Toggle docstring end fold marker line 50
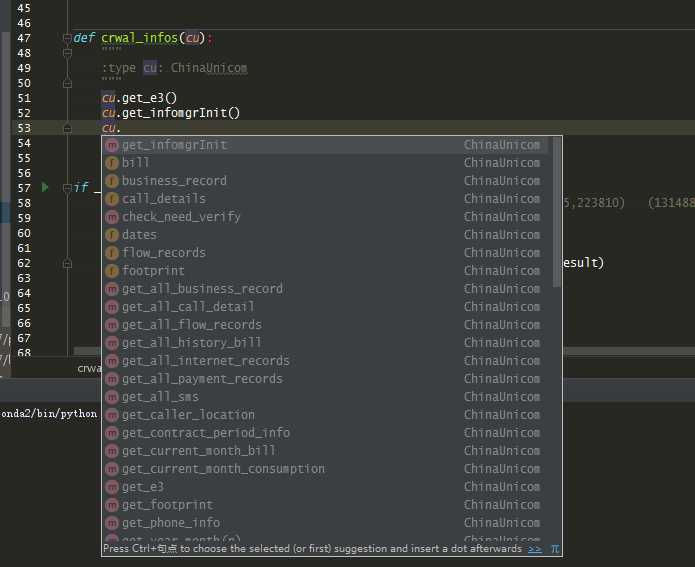This screenshot has height=567, width=695. [67, 83]
